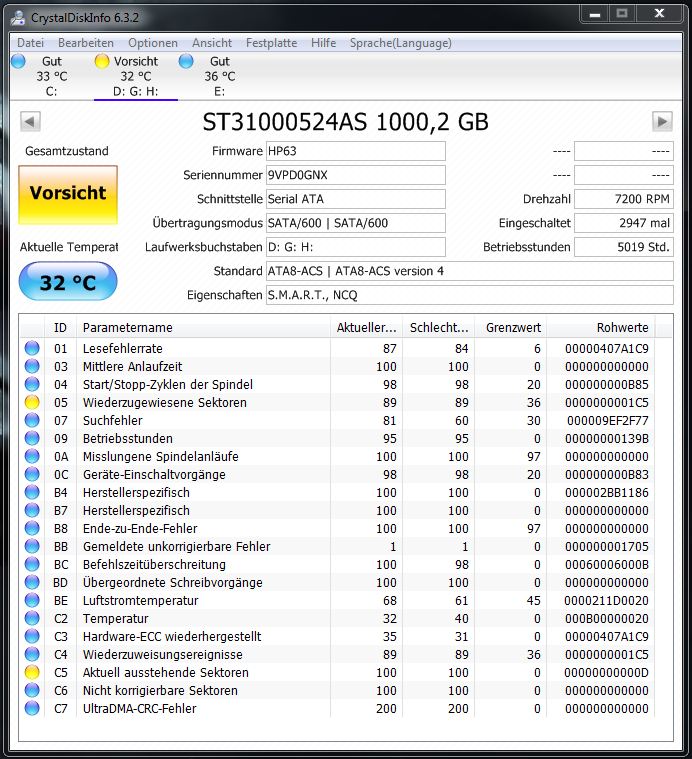
Task: Click the blue status icon of Suchfehler row
Action: [x=32, y=420]
